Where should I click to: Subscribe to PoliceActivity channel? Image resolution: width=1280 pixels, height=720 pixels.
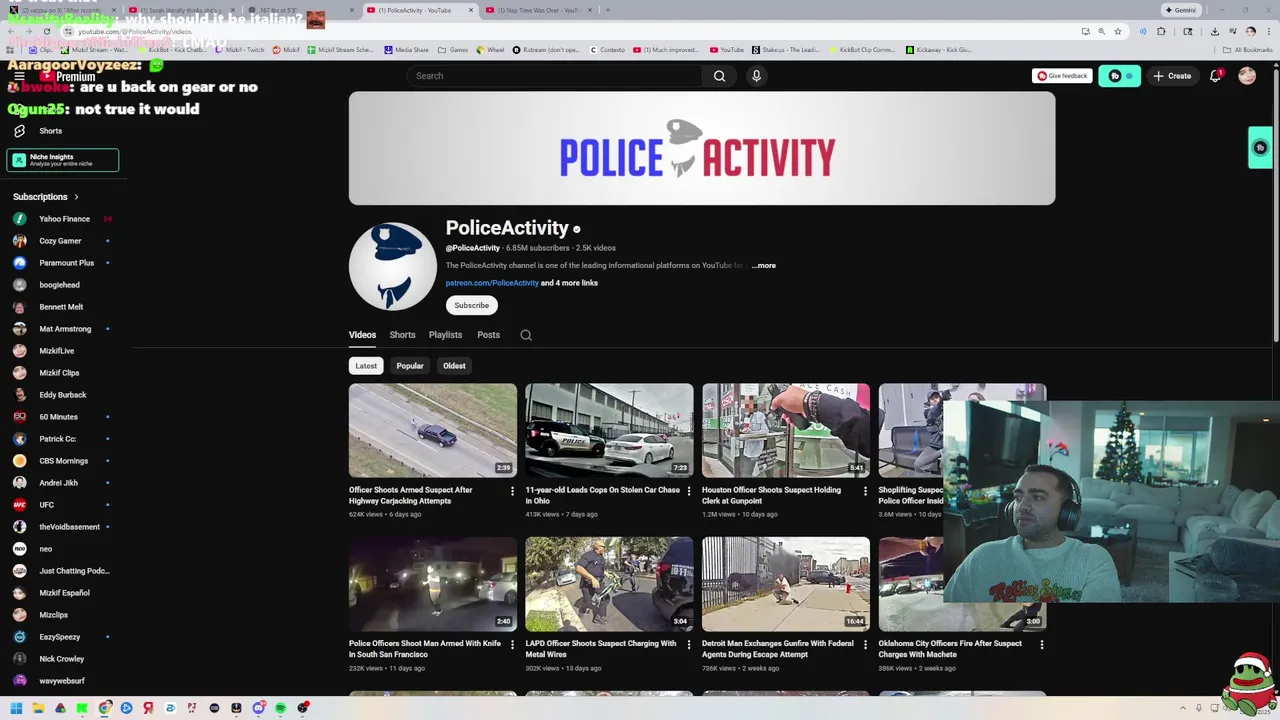pos(471,305)
